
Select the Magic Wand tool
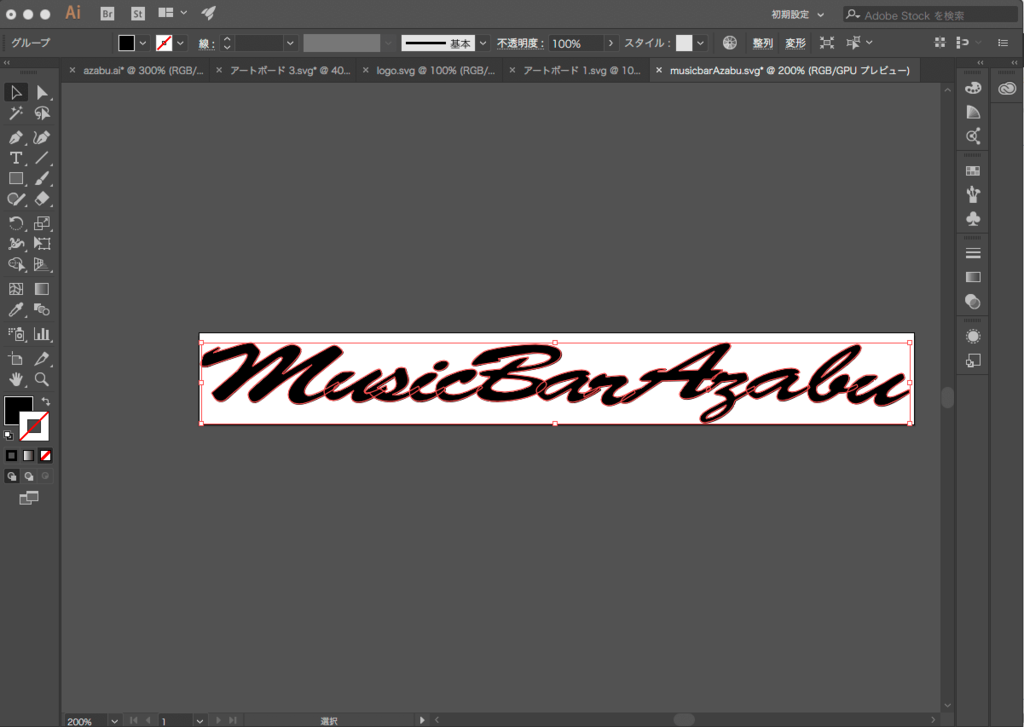click(16, 114)
